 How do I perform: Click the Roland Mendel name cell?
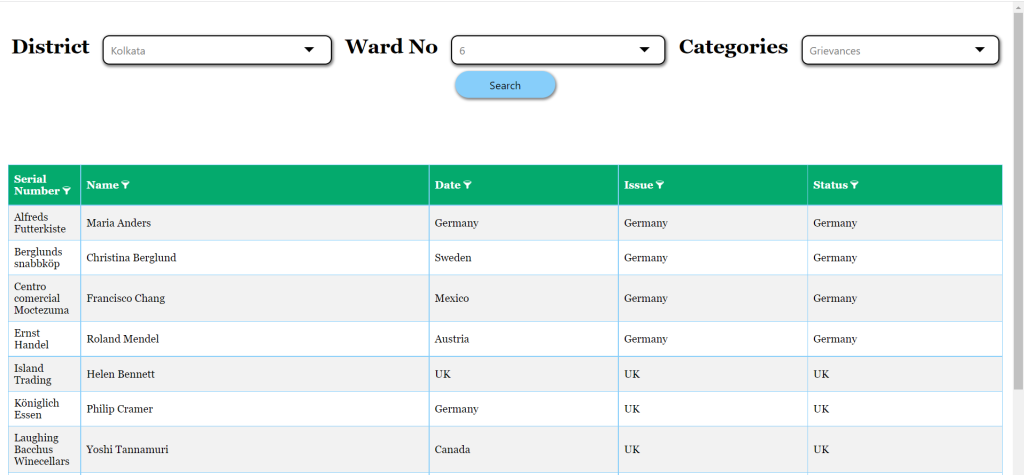(x=255, y=339)
